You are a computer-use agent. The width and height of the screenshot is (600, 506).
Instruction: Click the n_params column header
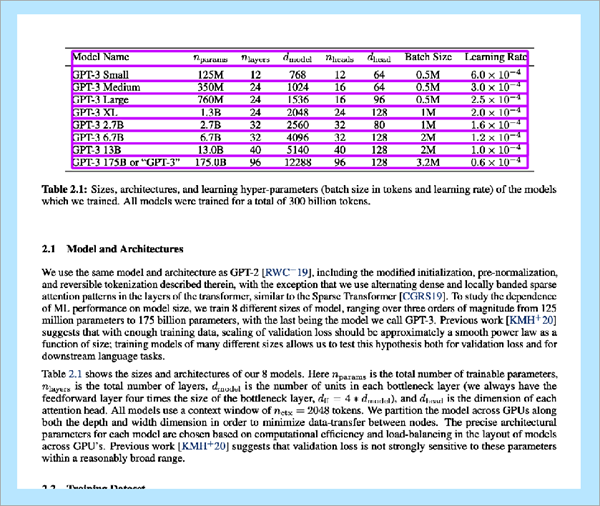click(210, 58)
